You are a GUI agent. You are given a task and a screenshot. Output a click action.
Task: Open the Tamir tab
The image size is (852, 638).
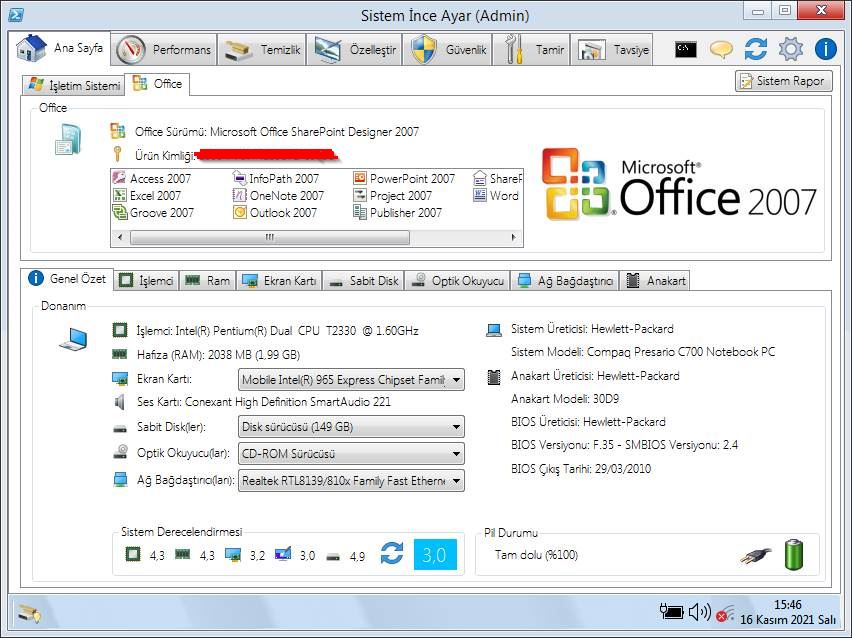(532, 50)
